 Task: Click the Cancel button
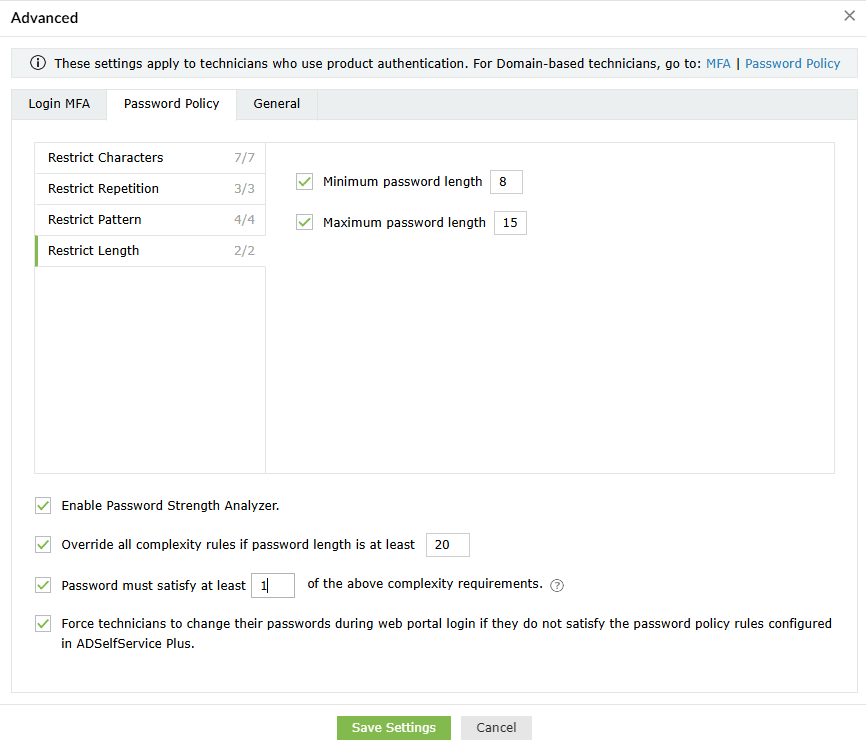point(495,727)
